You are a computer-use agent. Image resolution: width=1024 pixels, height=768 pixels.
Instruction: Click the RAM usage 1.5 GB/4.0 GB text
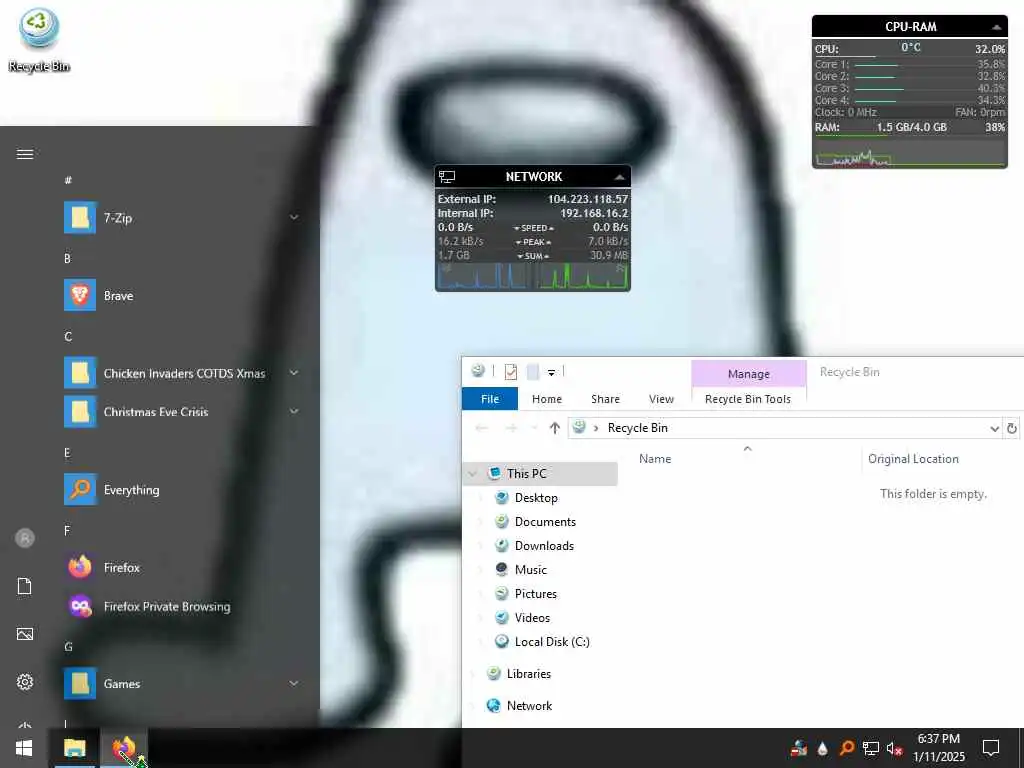point(911,127)
